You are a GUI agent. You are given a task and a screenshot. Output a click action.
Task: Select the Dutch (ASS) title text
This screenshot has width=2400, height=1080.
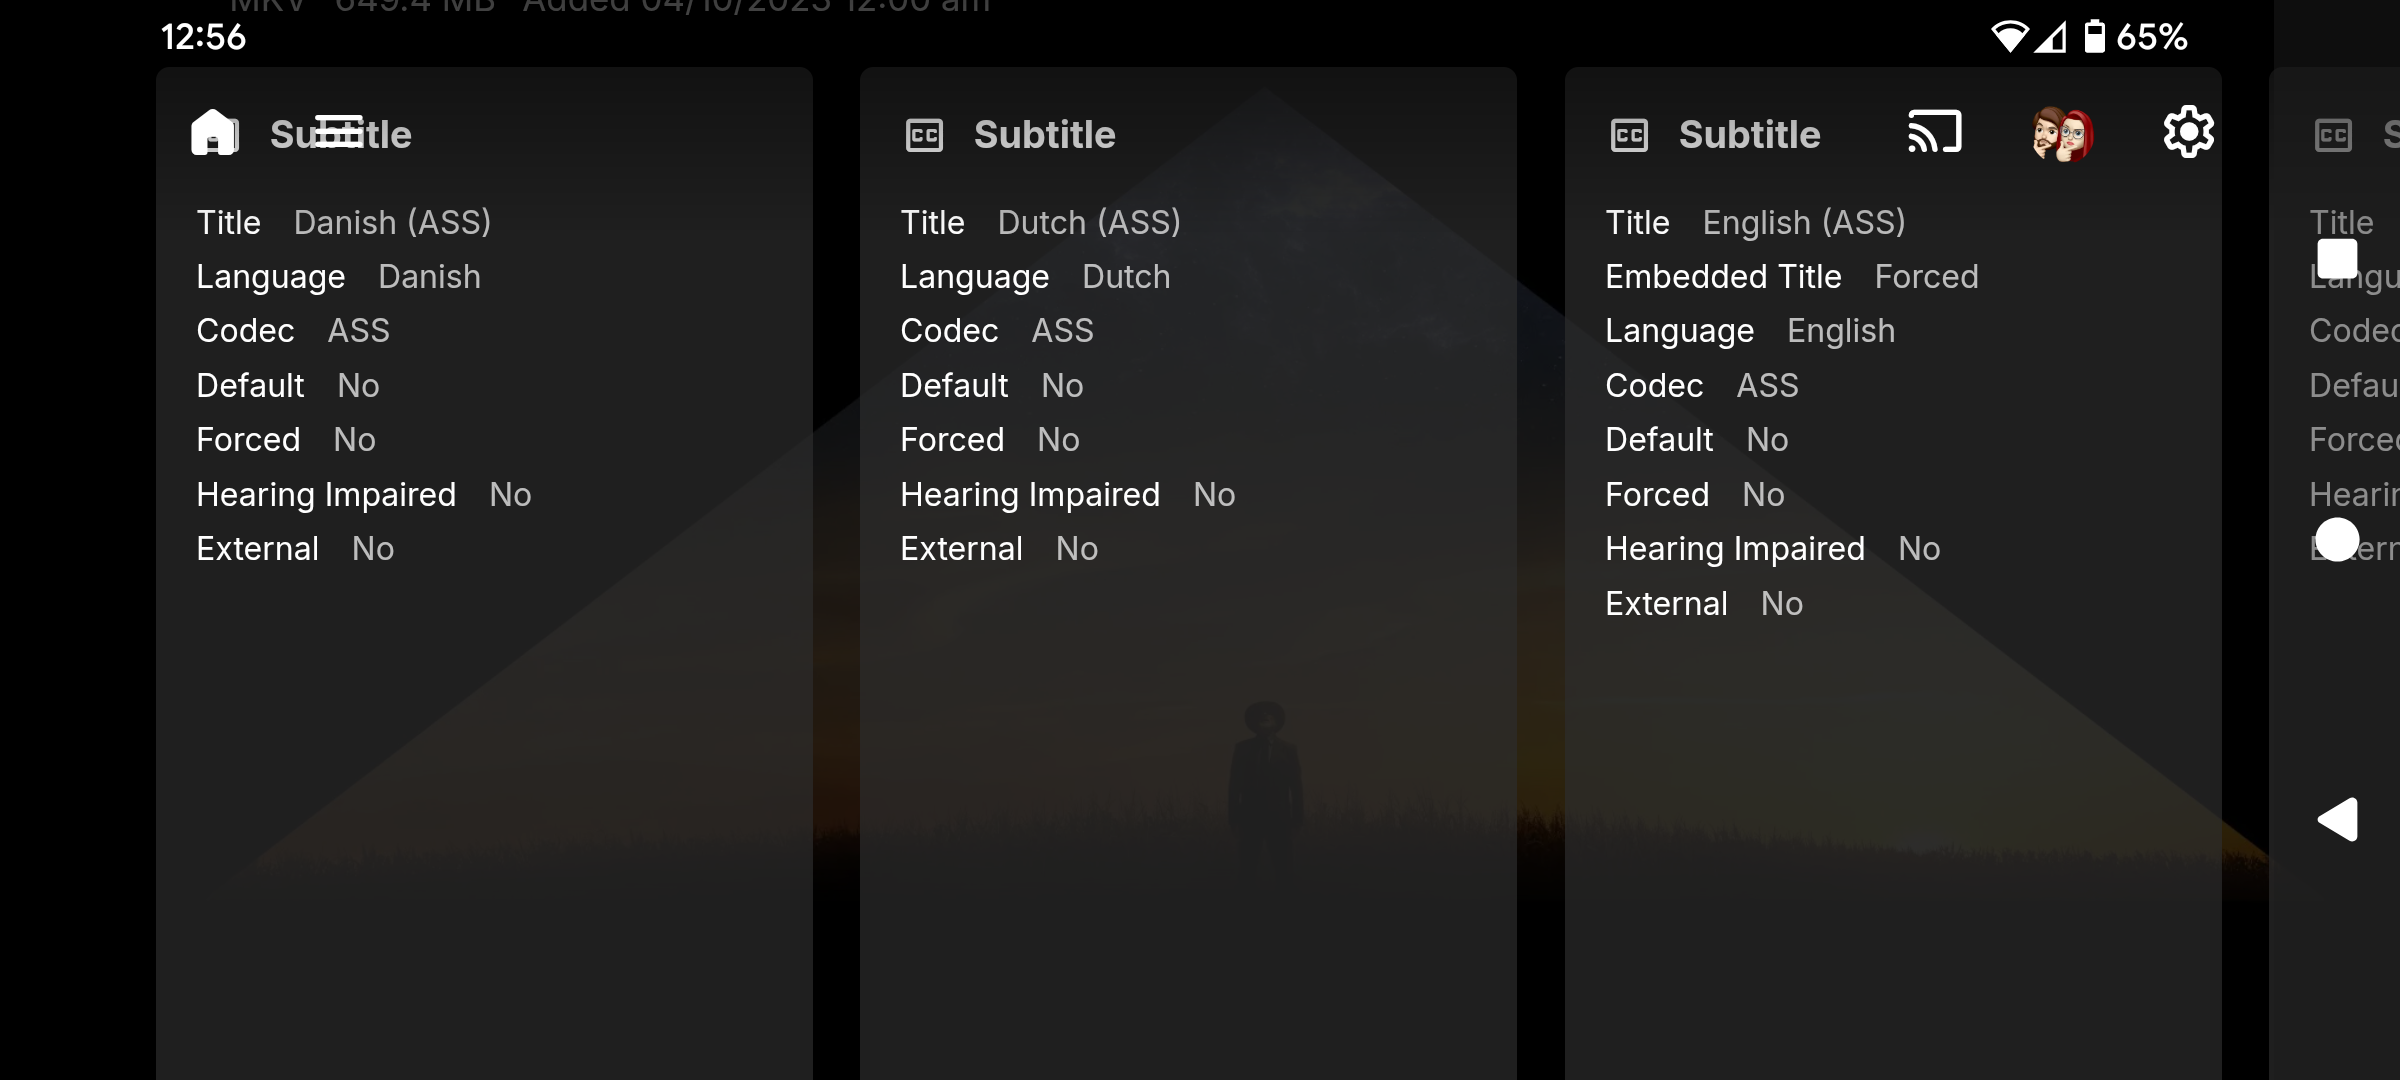click(x=1089, y=222)
